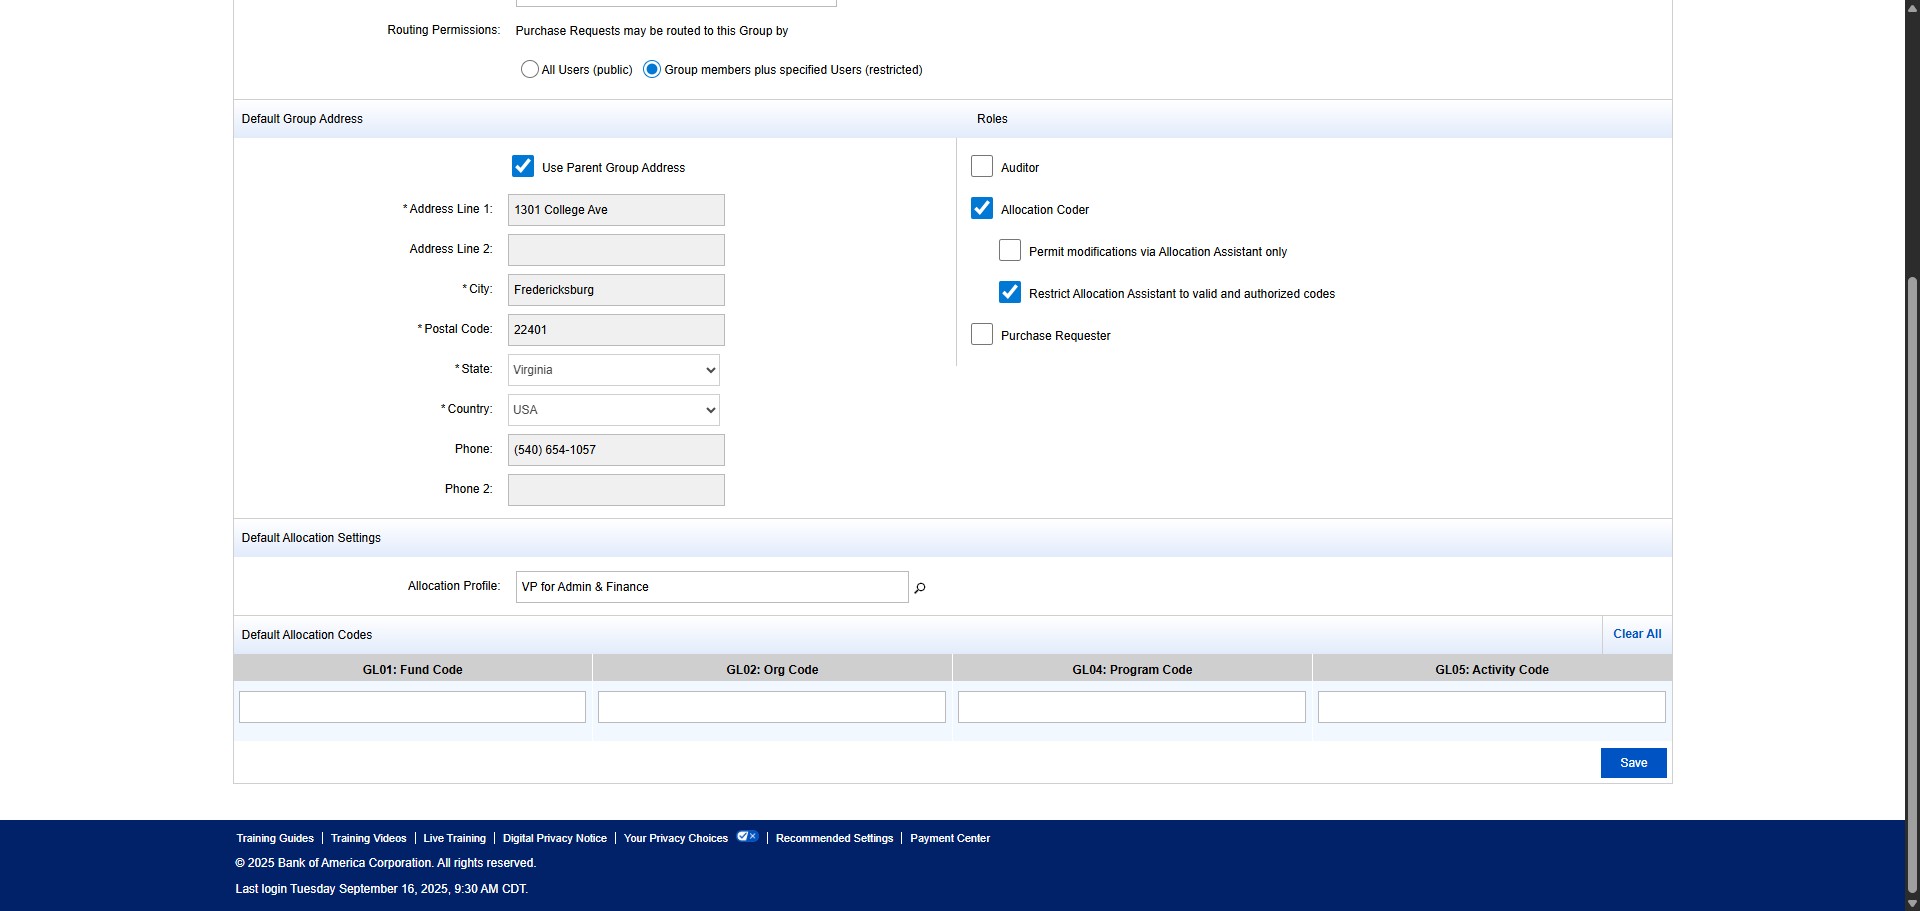Open Training Guides

coord(274,838)
